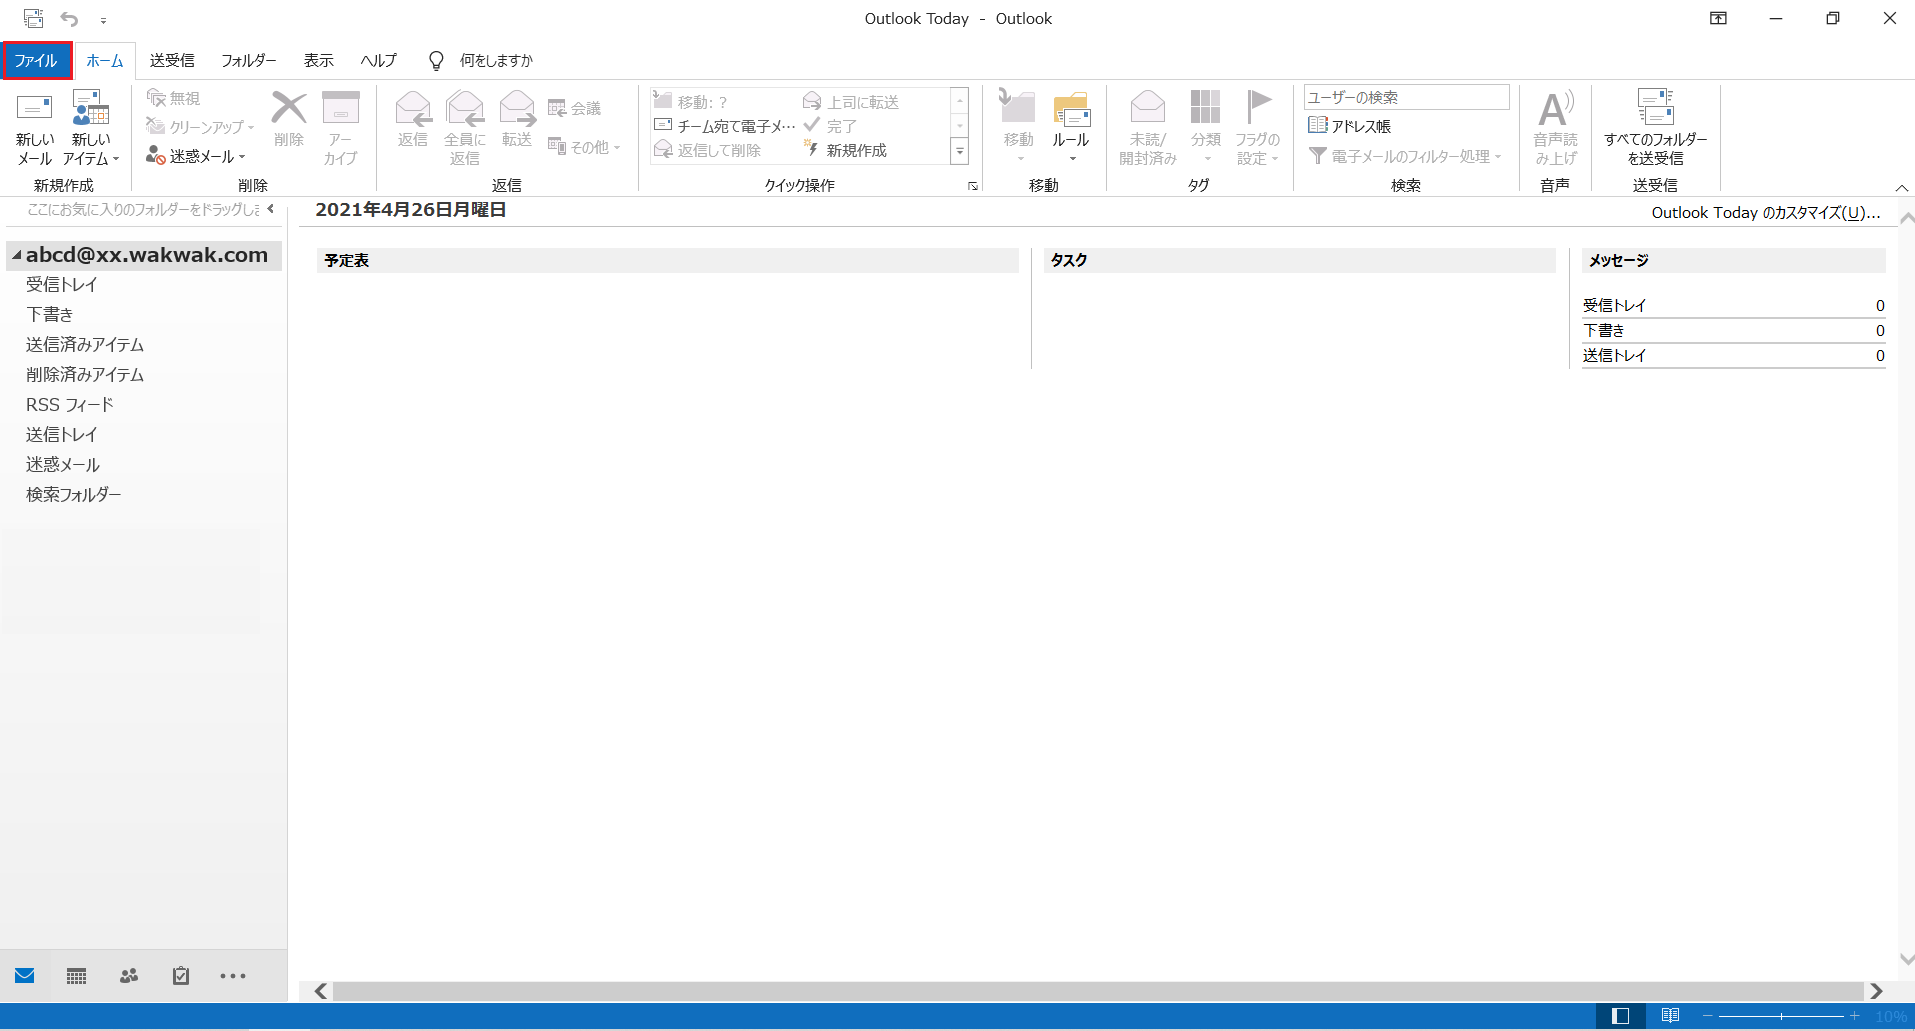Open the 受信トレイ folder in the tree
The image size is (1915, 1031).
click(x=62, y=285)
